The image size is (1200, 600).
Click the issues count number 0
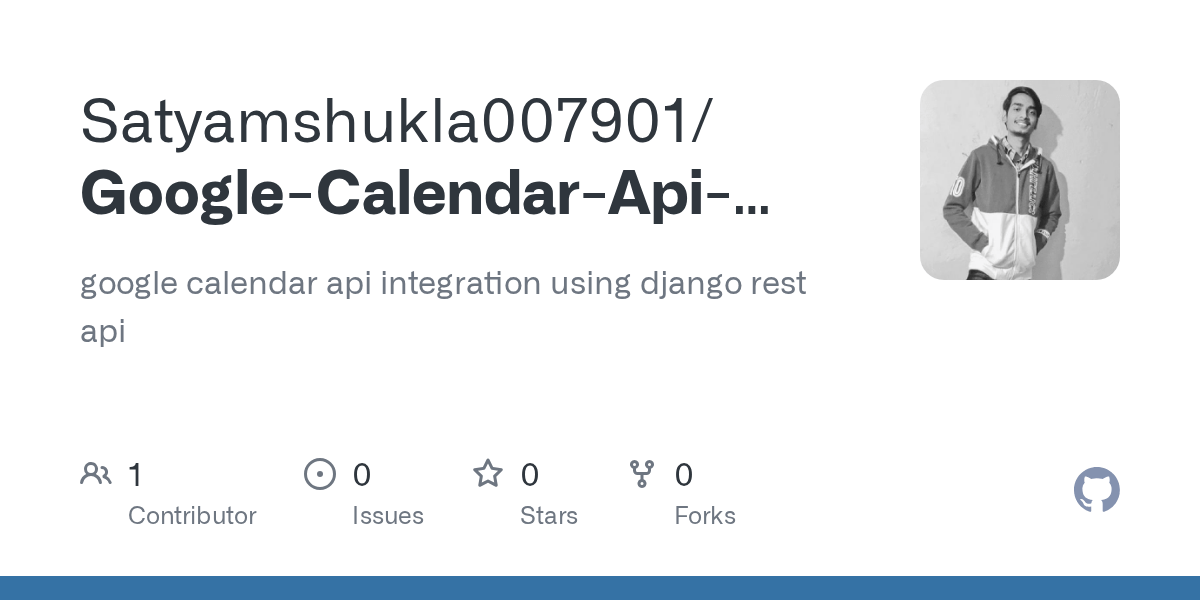coord(362,475)
